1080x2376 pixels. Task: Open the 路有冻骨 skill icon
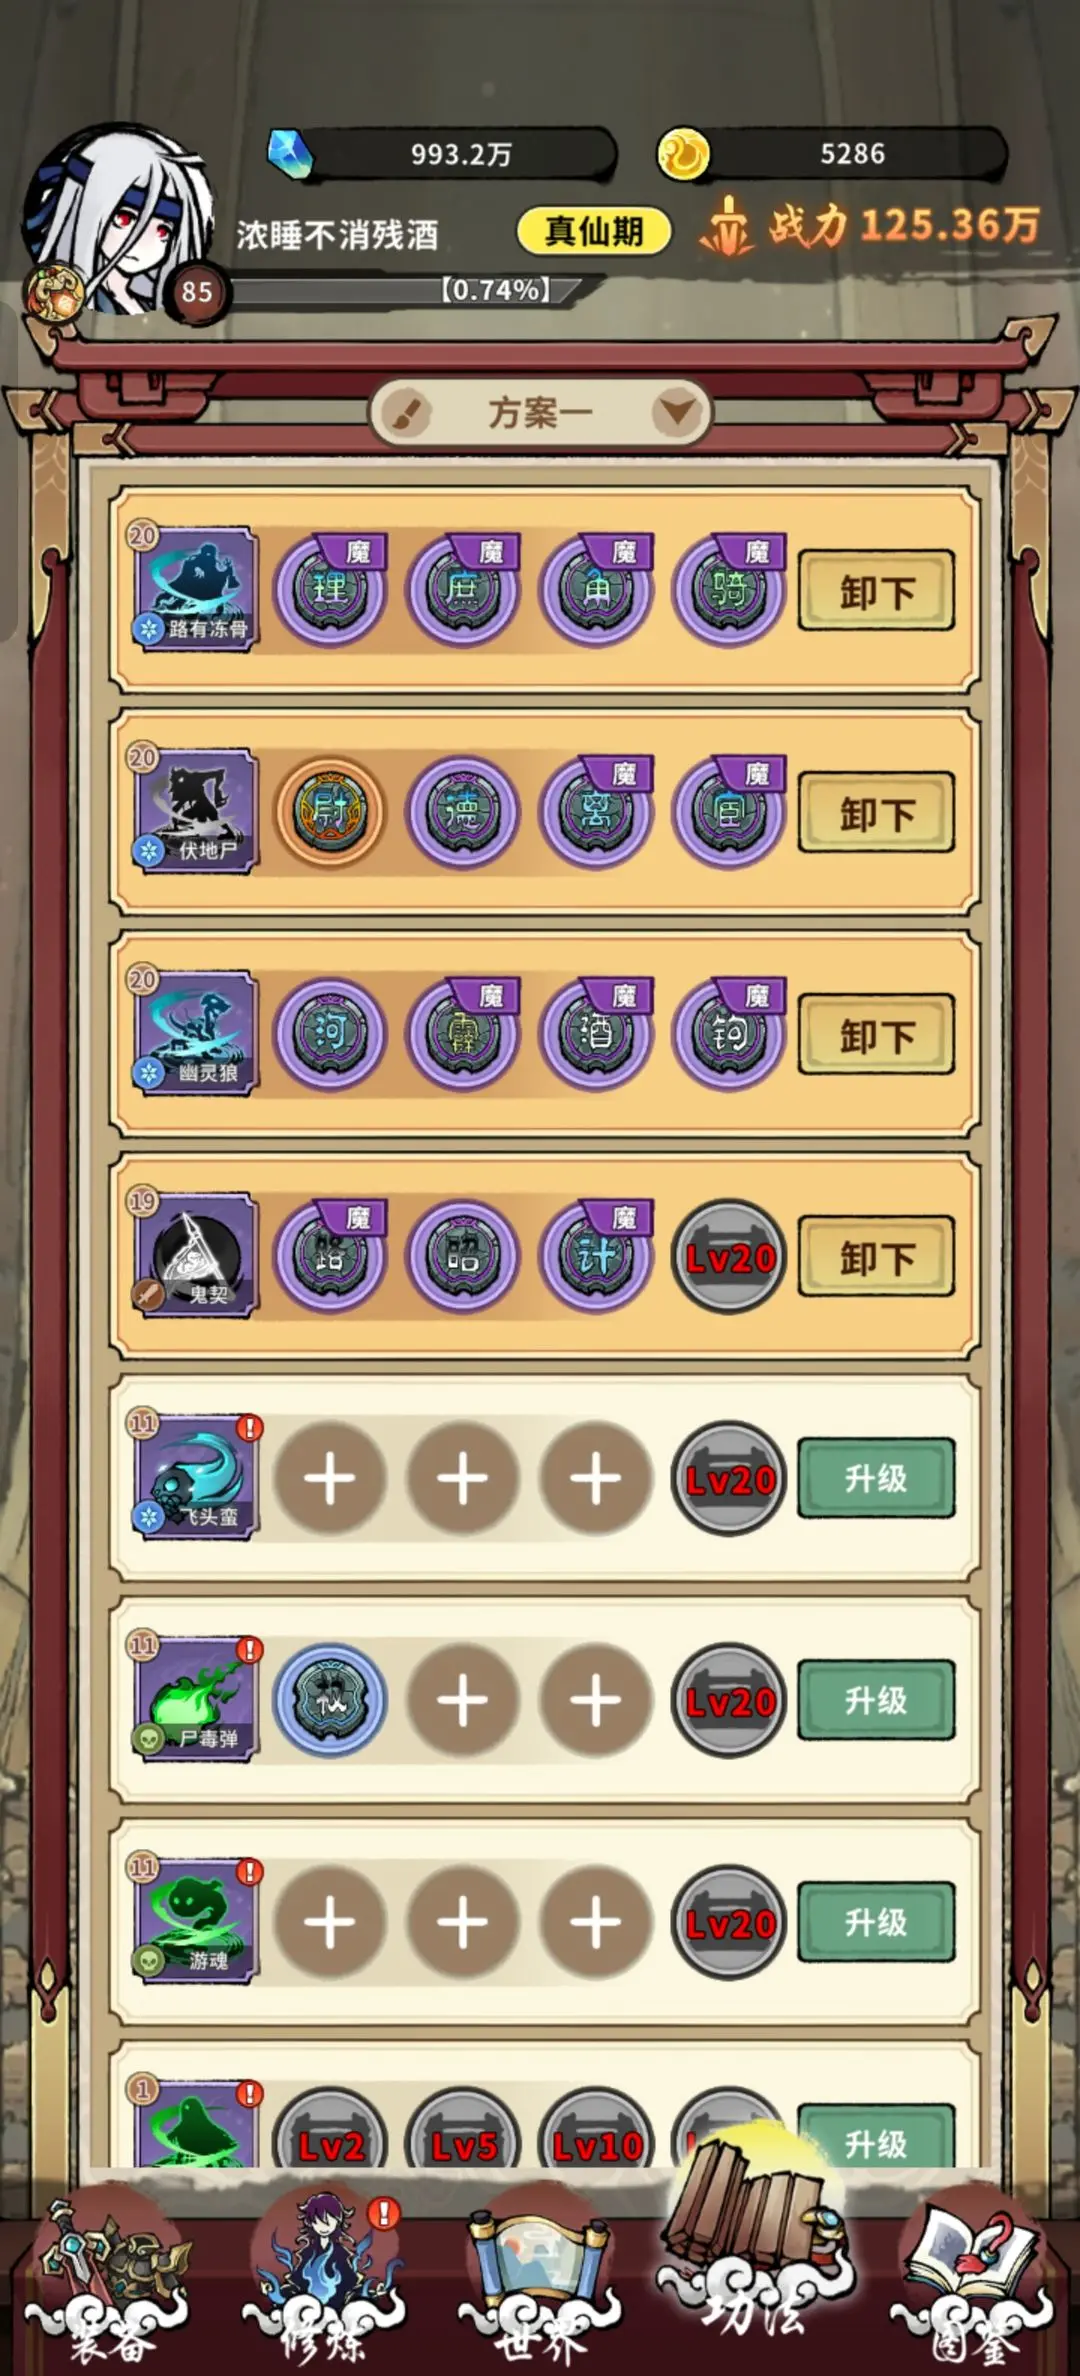coord(194,590)
